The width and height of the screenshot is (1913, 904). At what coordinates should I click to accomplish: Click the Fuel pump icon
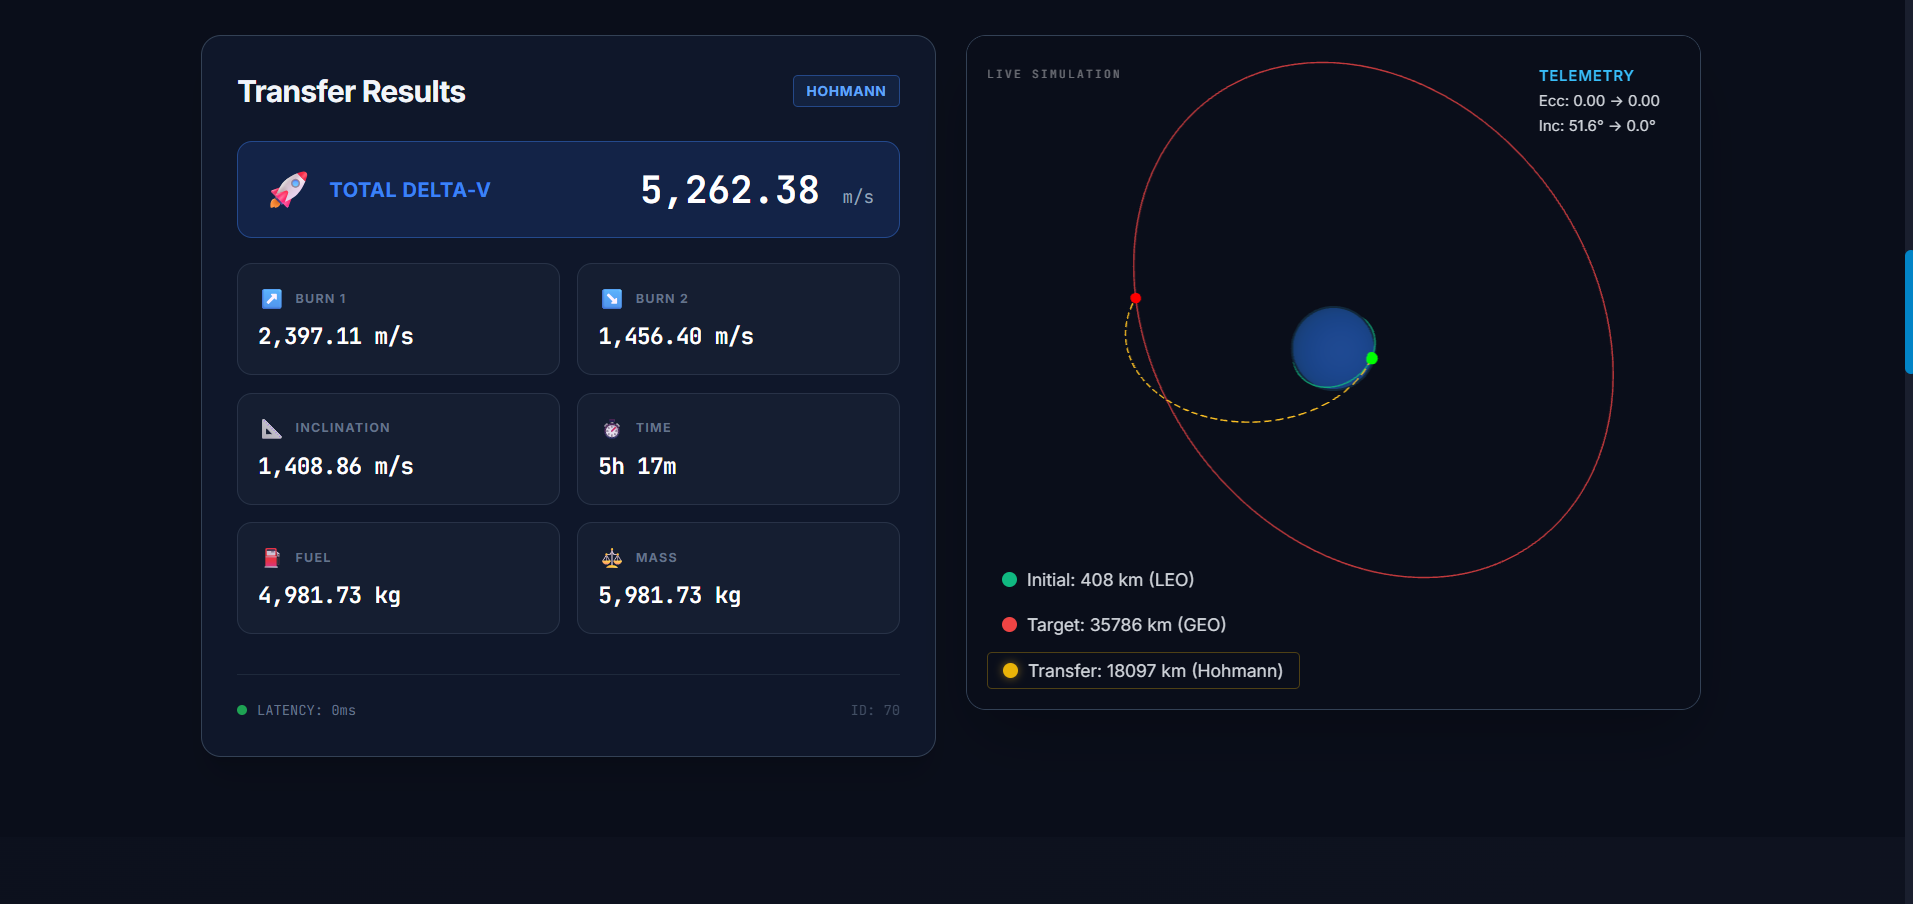click(272, 558)
